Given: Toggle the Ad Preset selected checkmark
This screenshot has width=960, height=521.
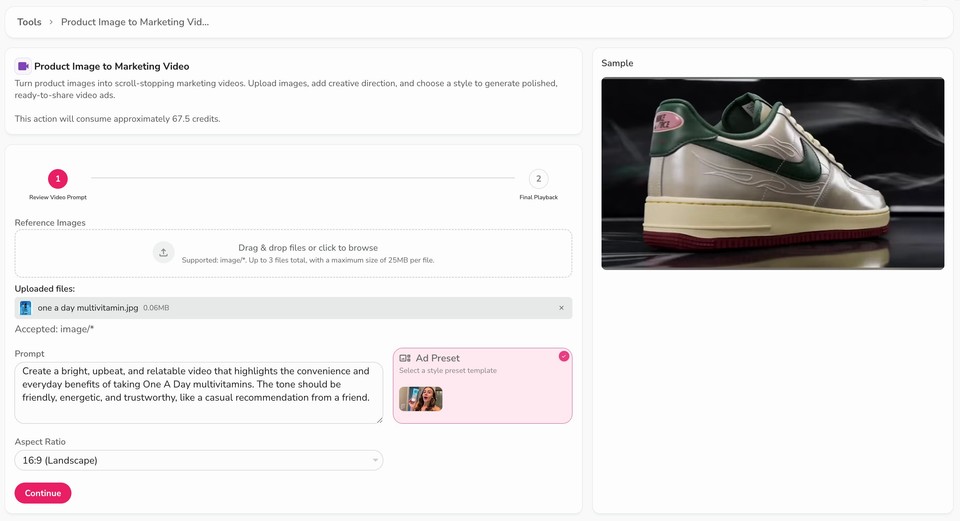Looking at the screenshot, I should pyautogui.click(x=564, y=356).
